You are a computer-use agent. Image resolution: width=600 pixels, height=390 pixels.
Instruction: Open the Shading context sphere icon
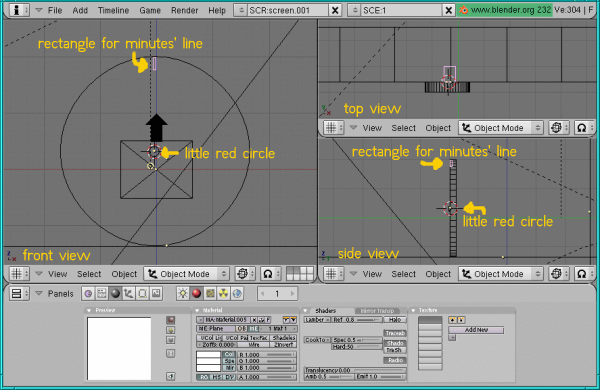pos(115,294)
